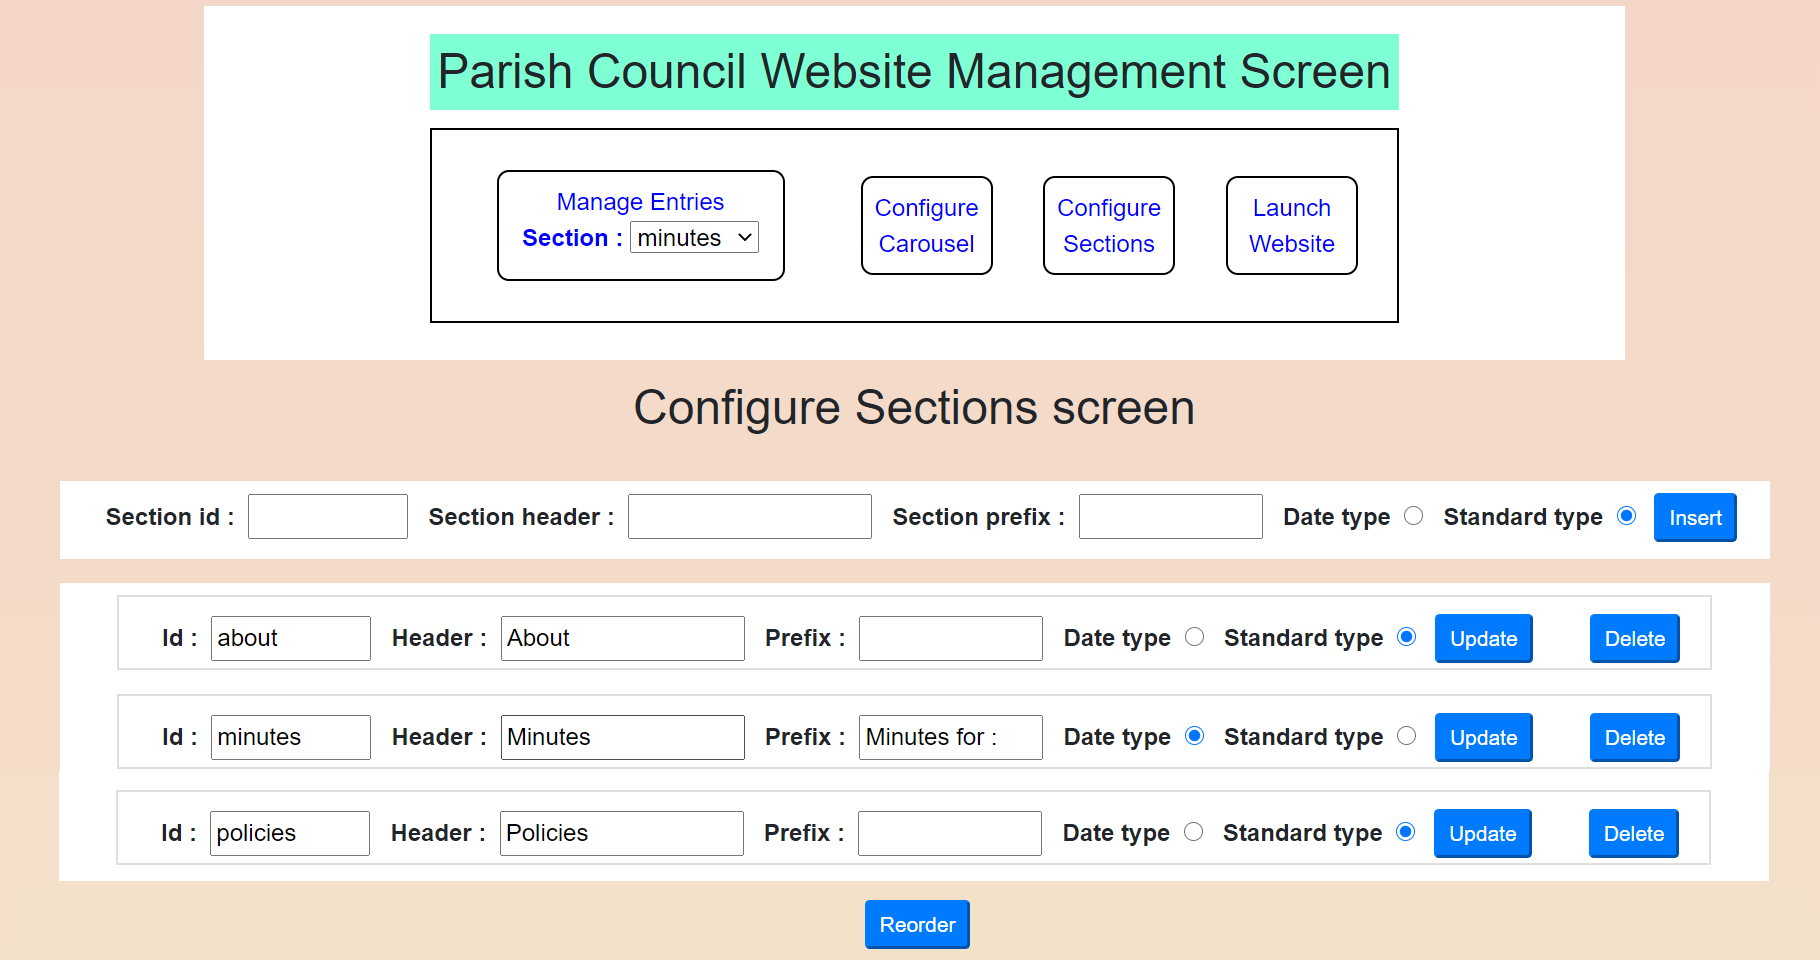Choose Date type in about row
This screenshot has height=960, width=1820.
tap(1194, 637)
